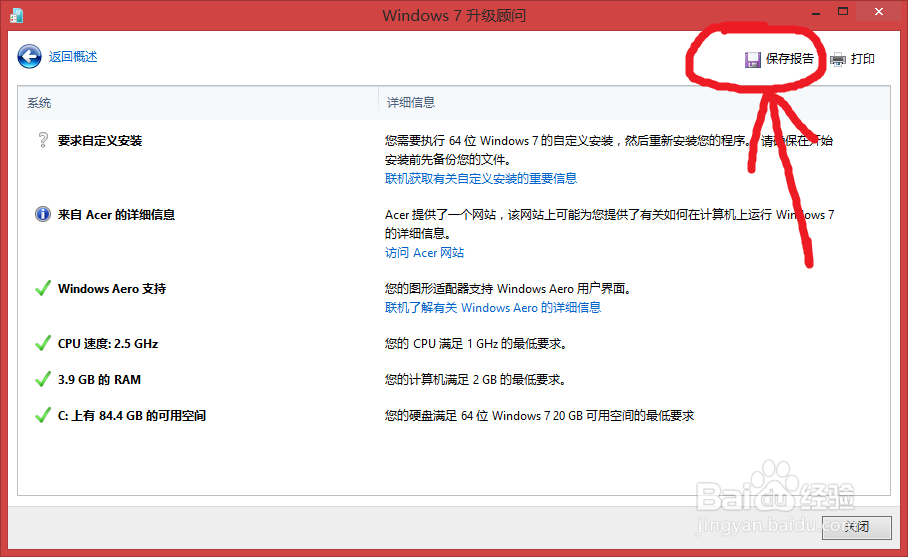Click the question mark icon beside 要求自定义安装
The image size is (908, 557).
[43, 140]
